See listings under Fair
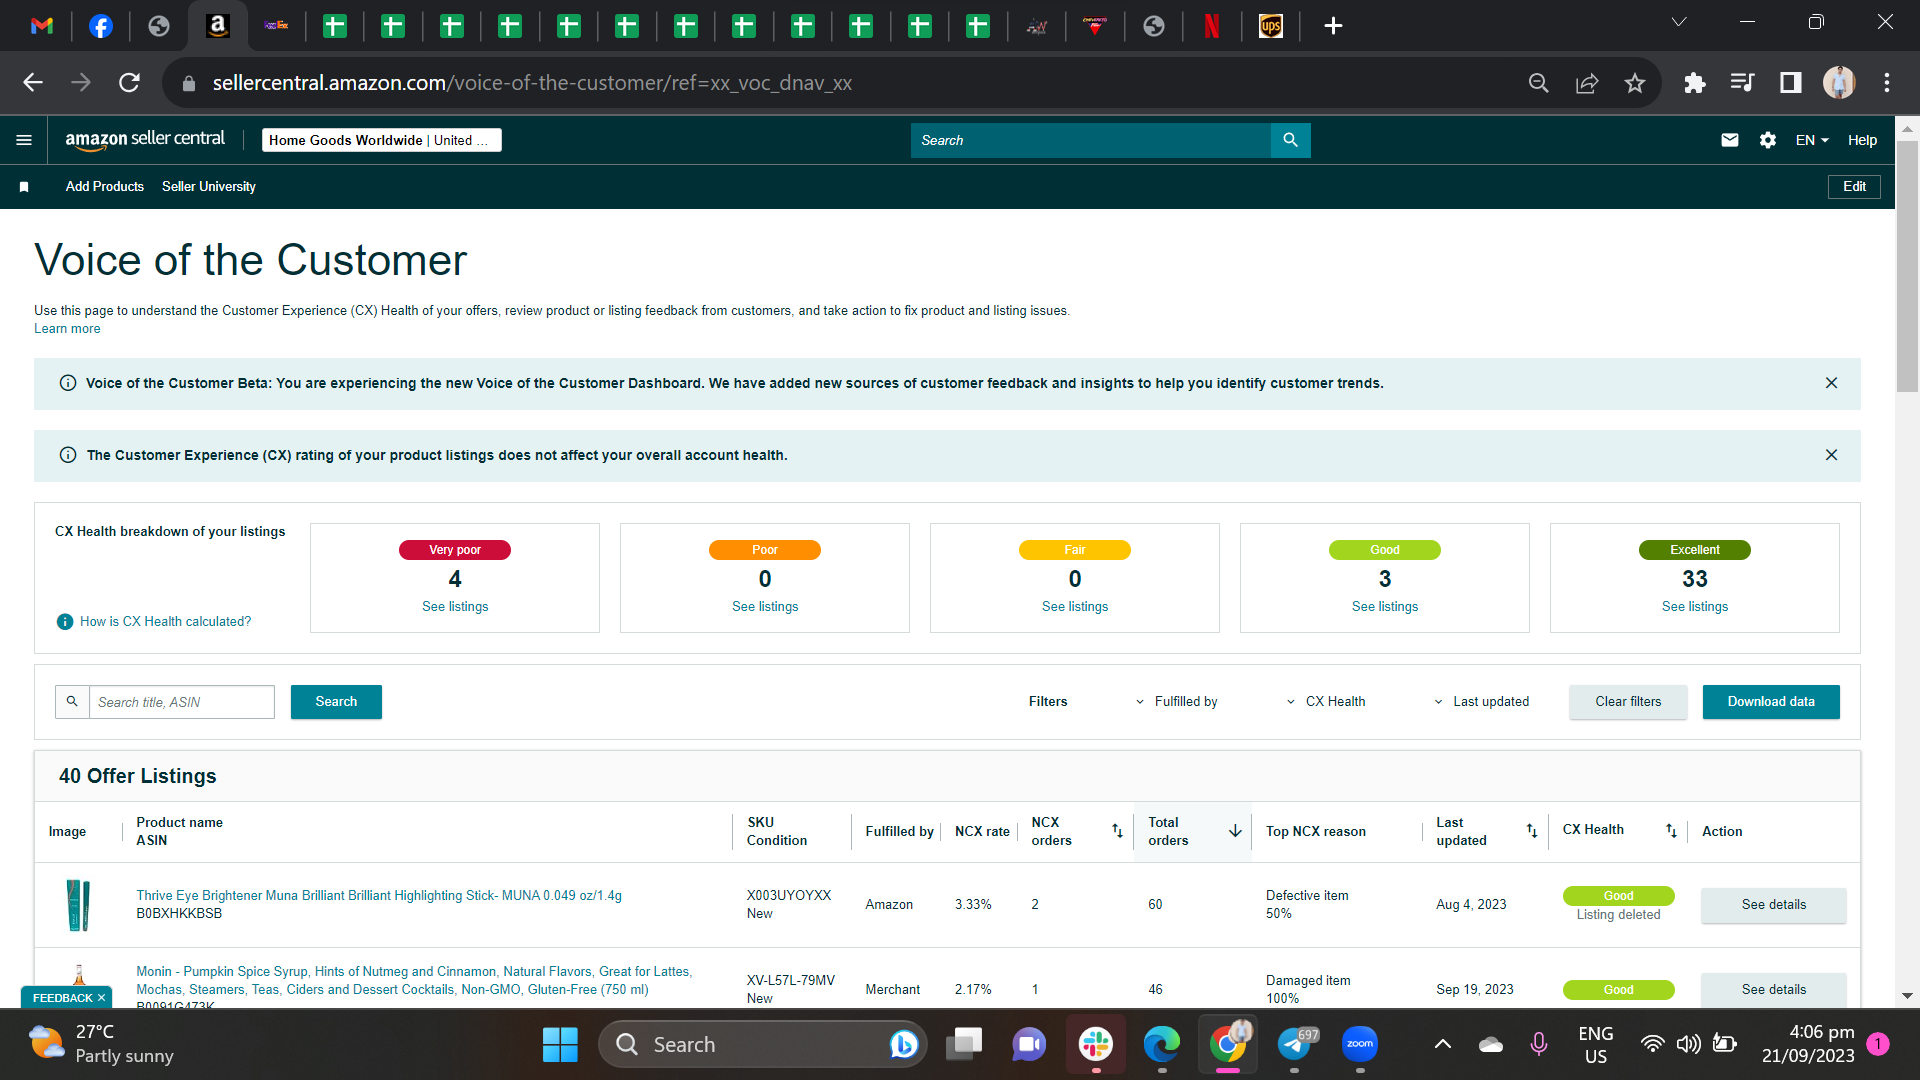Image resolution: width=1920 pixels, height=1080 pixels. (x=1075, y=607)
